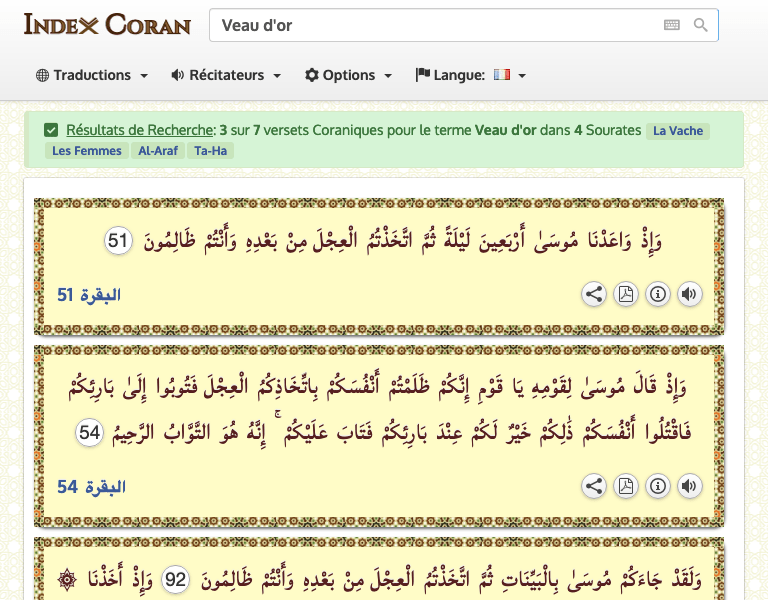
Task: Click verse number 92 circle marker
Action: point(175,580)
